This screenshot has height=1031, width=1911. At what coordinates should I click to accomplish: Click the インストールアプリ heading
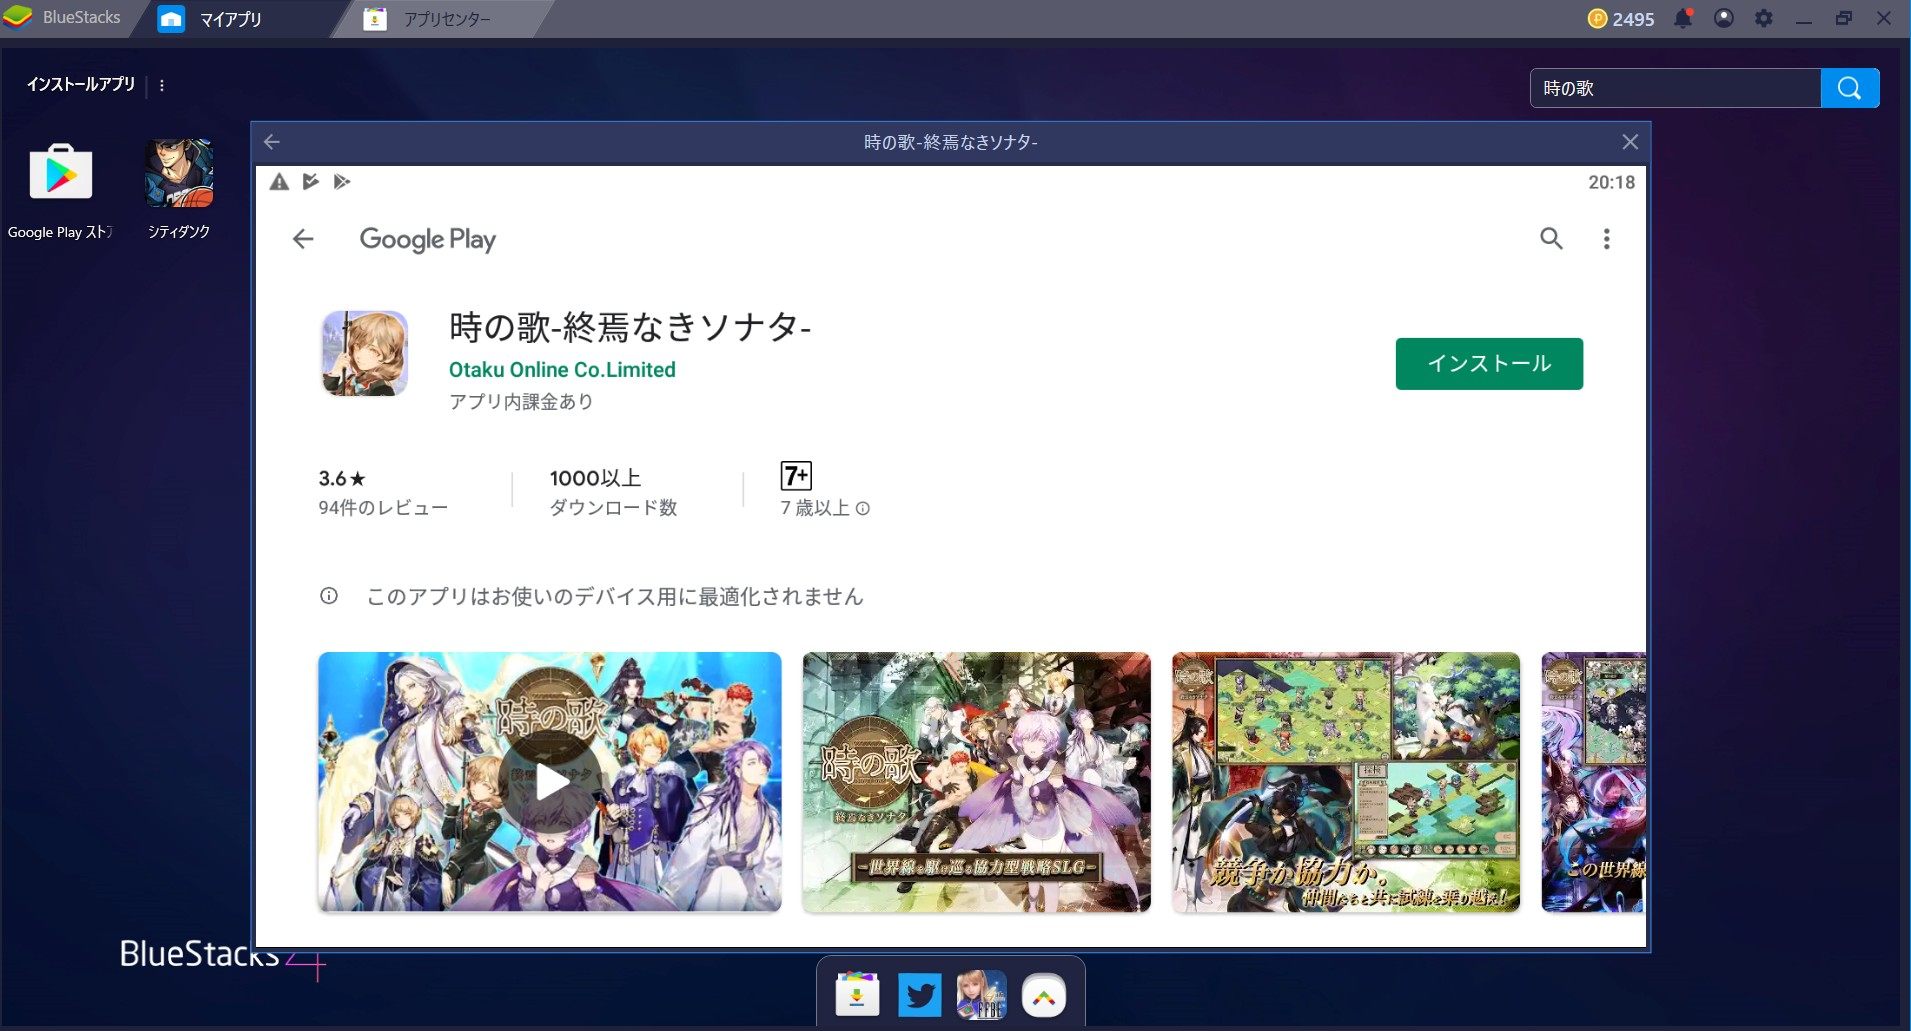[81, 85]
